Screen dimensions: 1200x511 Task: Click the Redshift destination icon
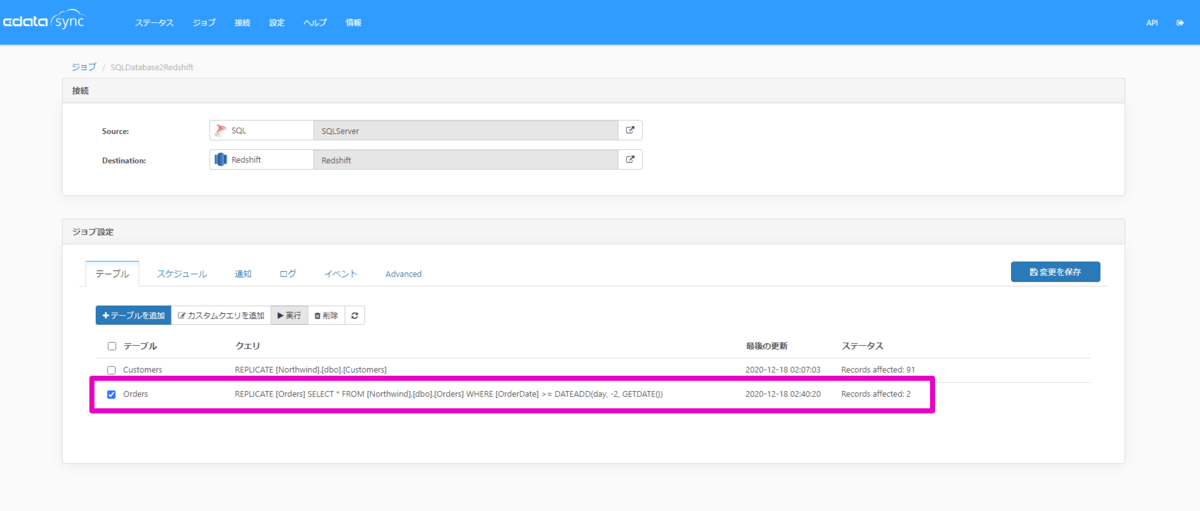coord(220,159)
